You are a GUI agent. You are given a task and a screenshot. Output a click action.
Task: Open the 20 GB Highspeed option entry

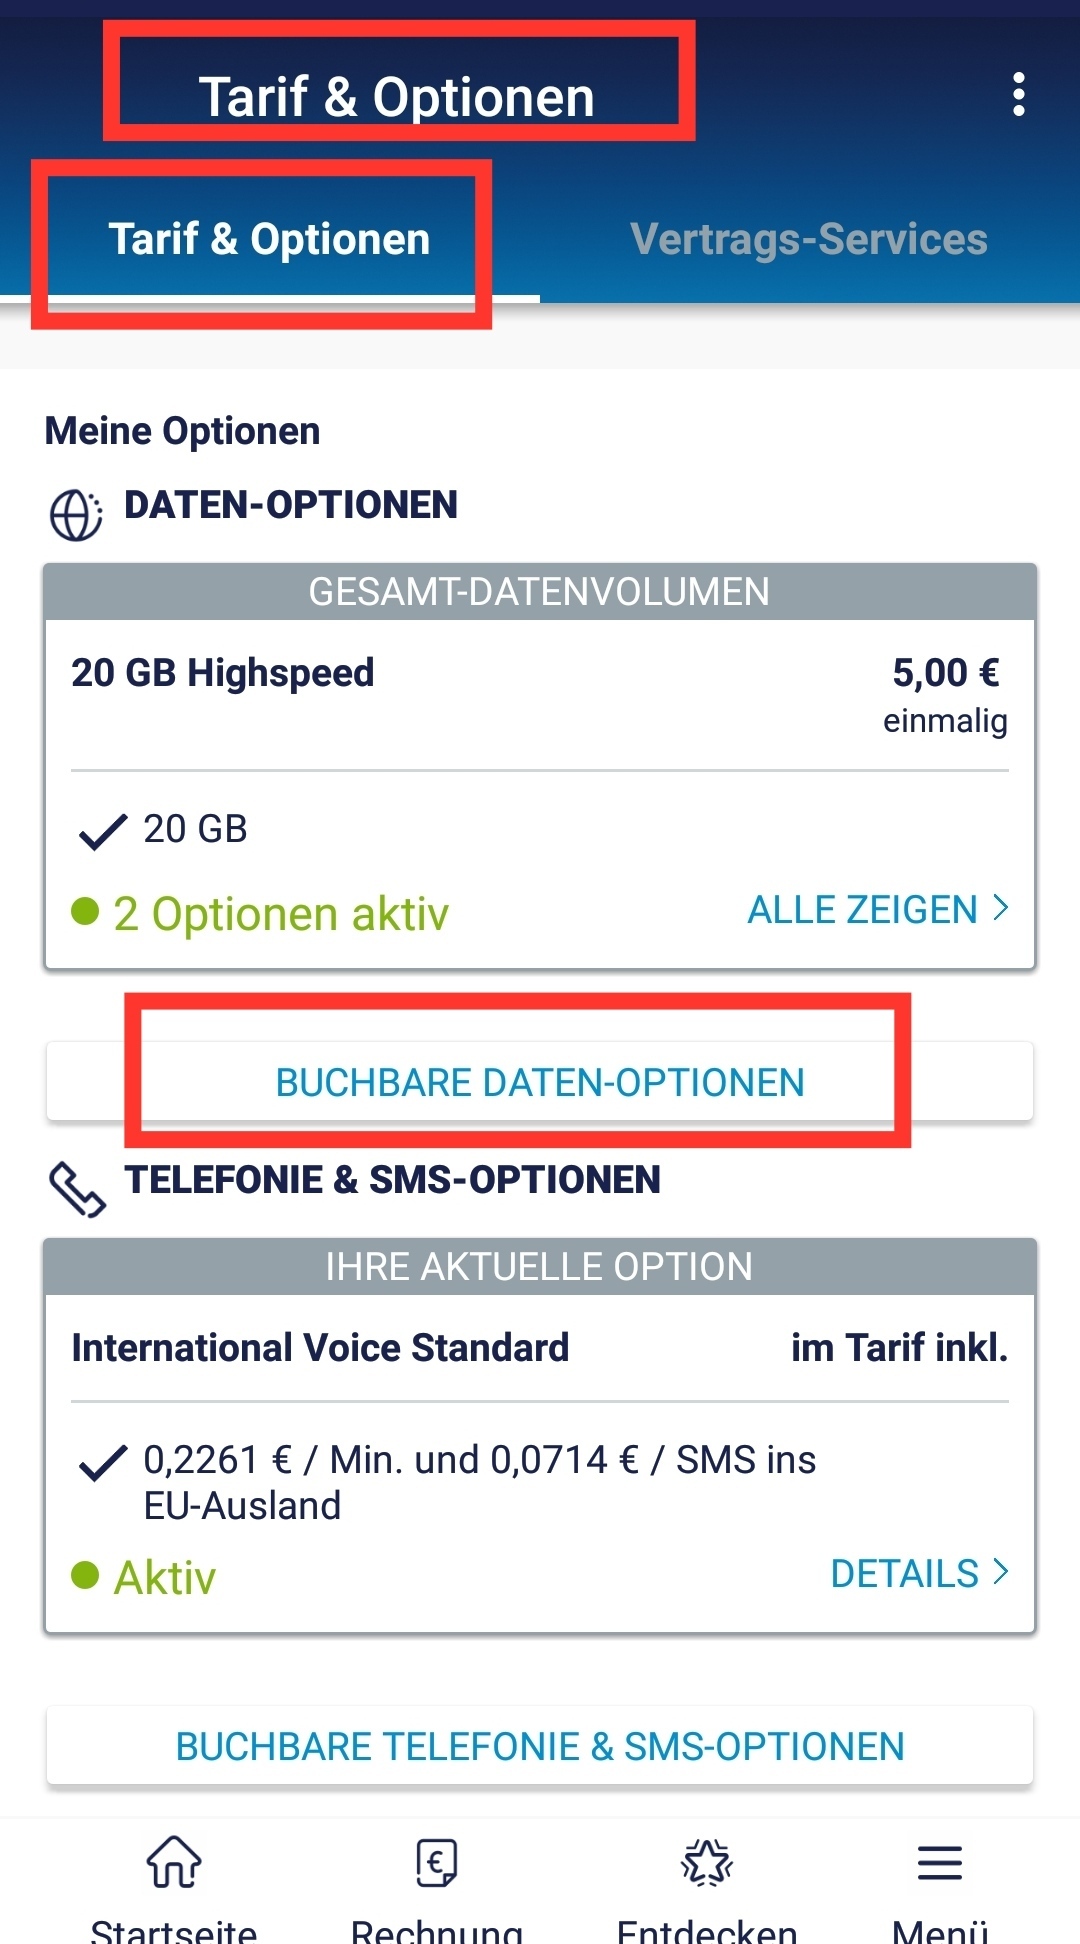pyautogui.click(x=222, y=673)
